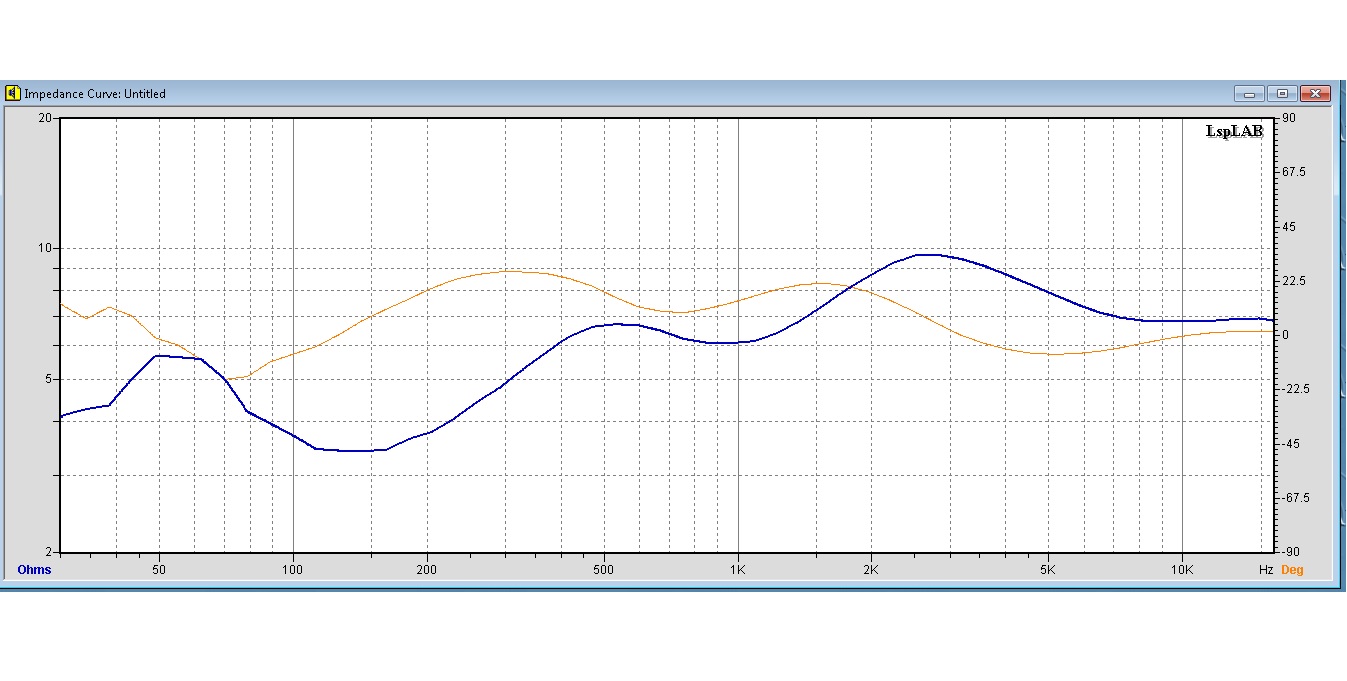
Task: Click the blue 'Ohms' axis label
Action: click(34, 570)
